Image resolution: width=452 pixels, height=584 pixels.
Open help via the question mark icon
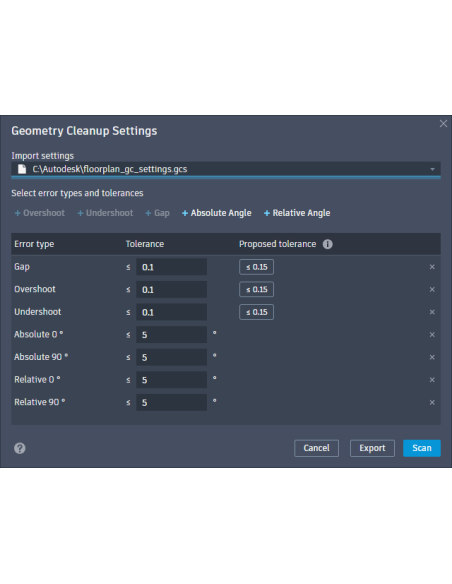pyautogui.click(x=20, y=448)
